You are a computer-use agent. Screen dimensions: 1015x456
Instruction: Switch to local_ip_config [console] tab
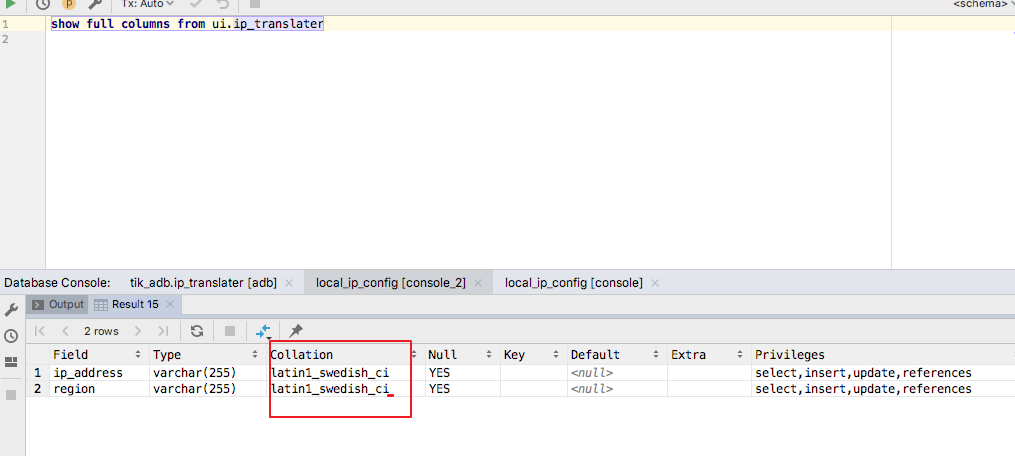(x=574, y=283)
